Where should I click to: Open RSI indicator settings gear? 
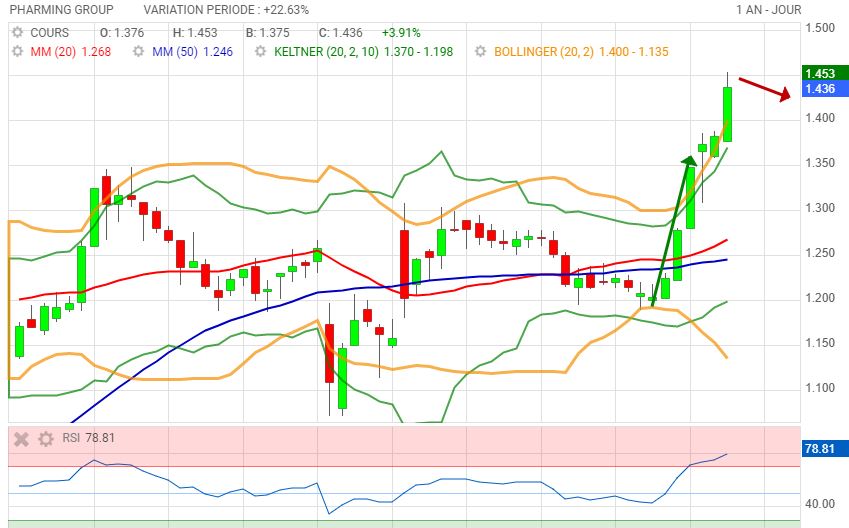tap(46, 439)
